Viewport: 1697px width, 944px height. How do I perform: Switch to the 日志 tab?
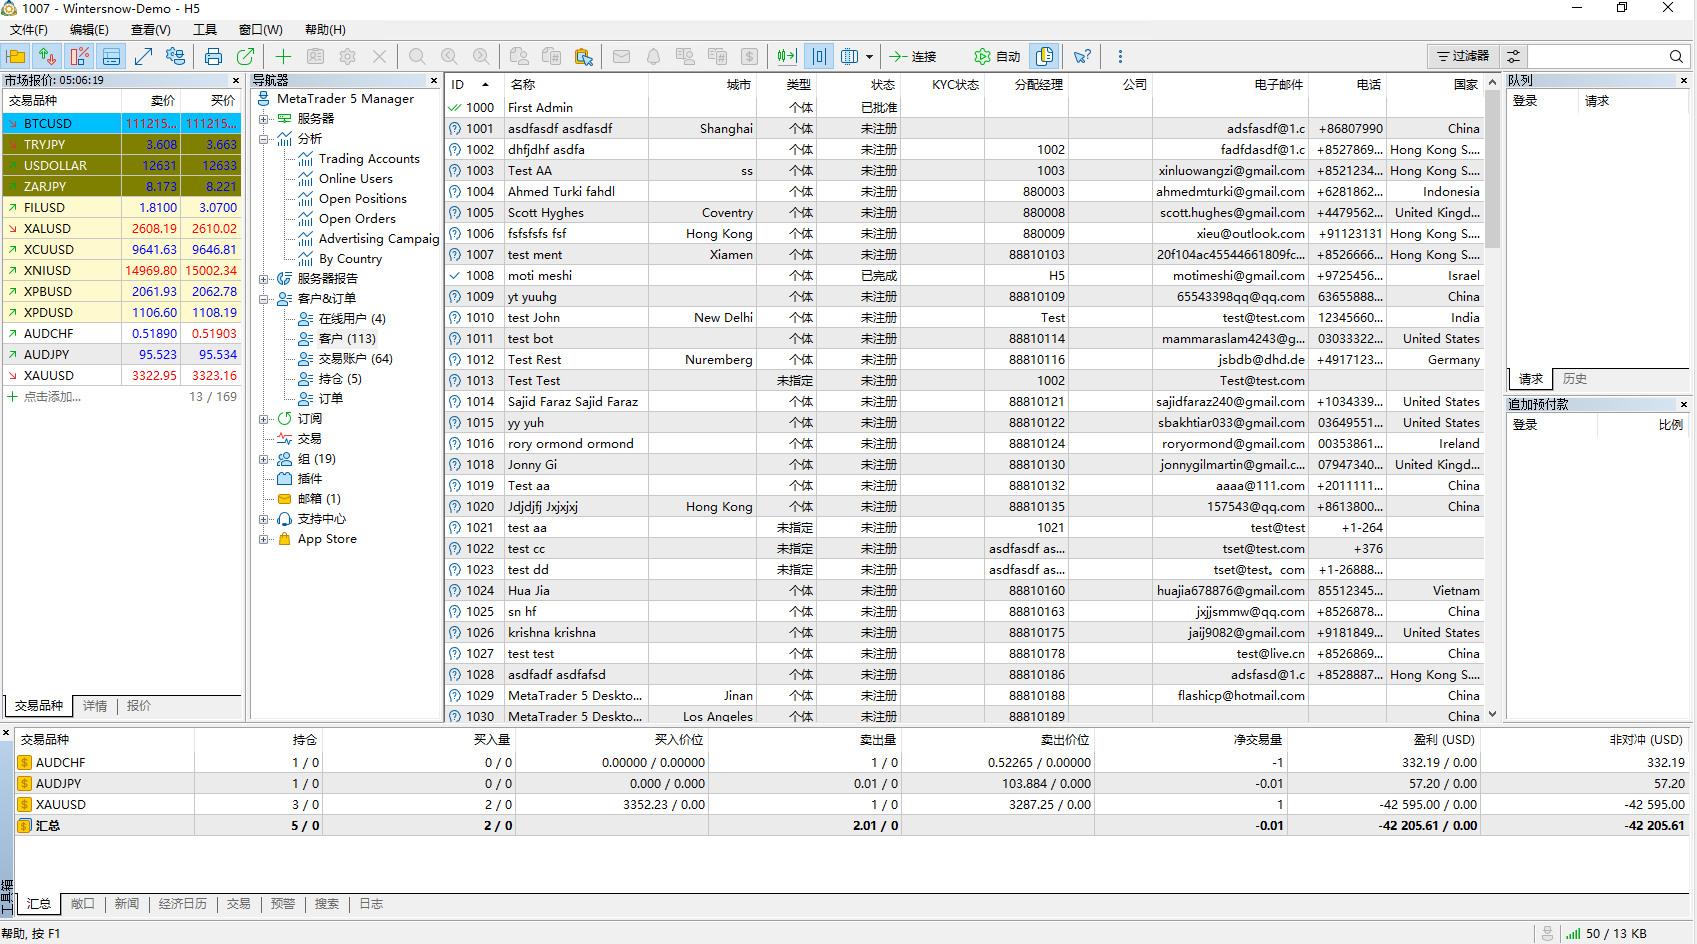pyautogui.click(x=371, y=904)
